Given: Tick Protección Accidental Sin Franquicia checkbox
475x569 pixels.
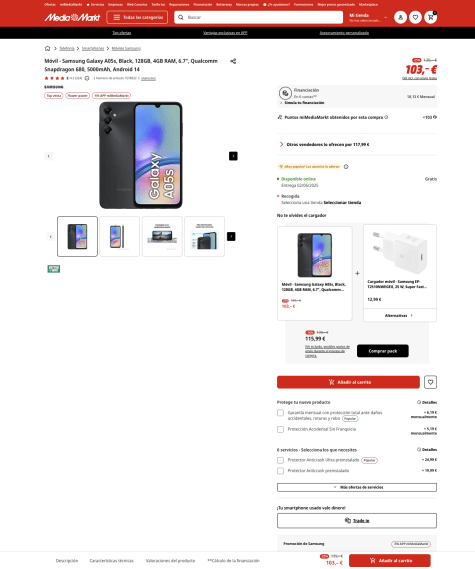Looking at the screenshot, I should (280, 429).
